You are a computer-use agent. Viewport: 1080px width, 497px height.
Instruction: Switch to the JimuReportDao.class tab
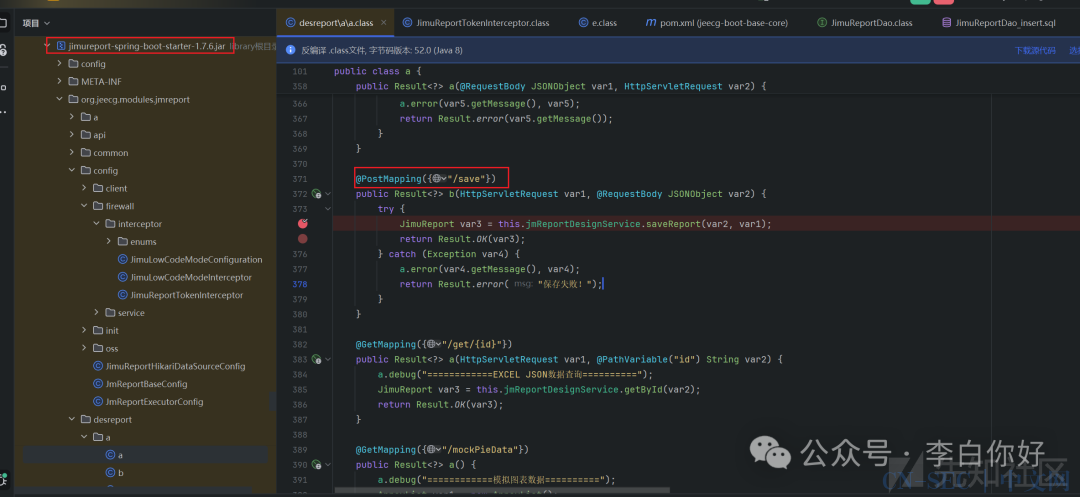(864, 23)
